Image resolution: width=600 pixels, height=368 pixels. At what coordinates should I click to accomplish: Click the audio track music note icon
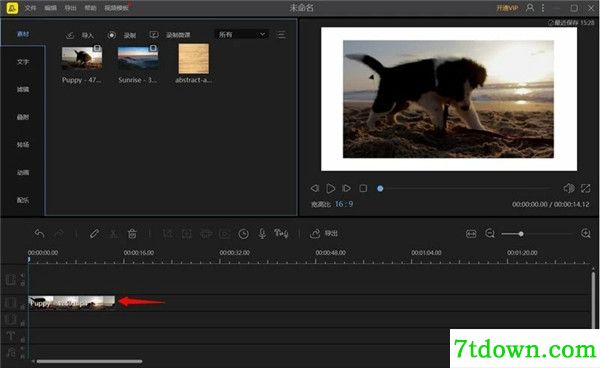10,352
